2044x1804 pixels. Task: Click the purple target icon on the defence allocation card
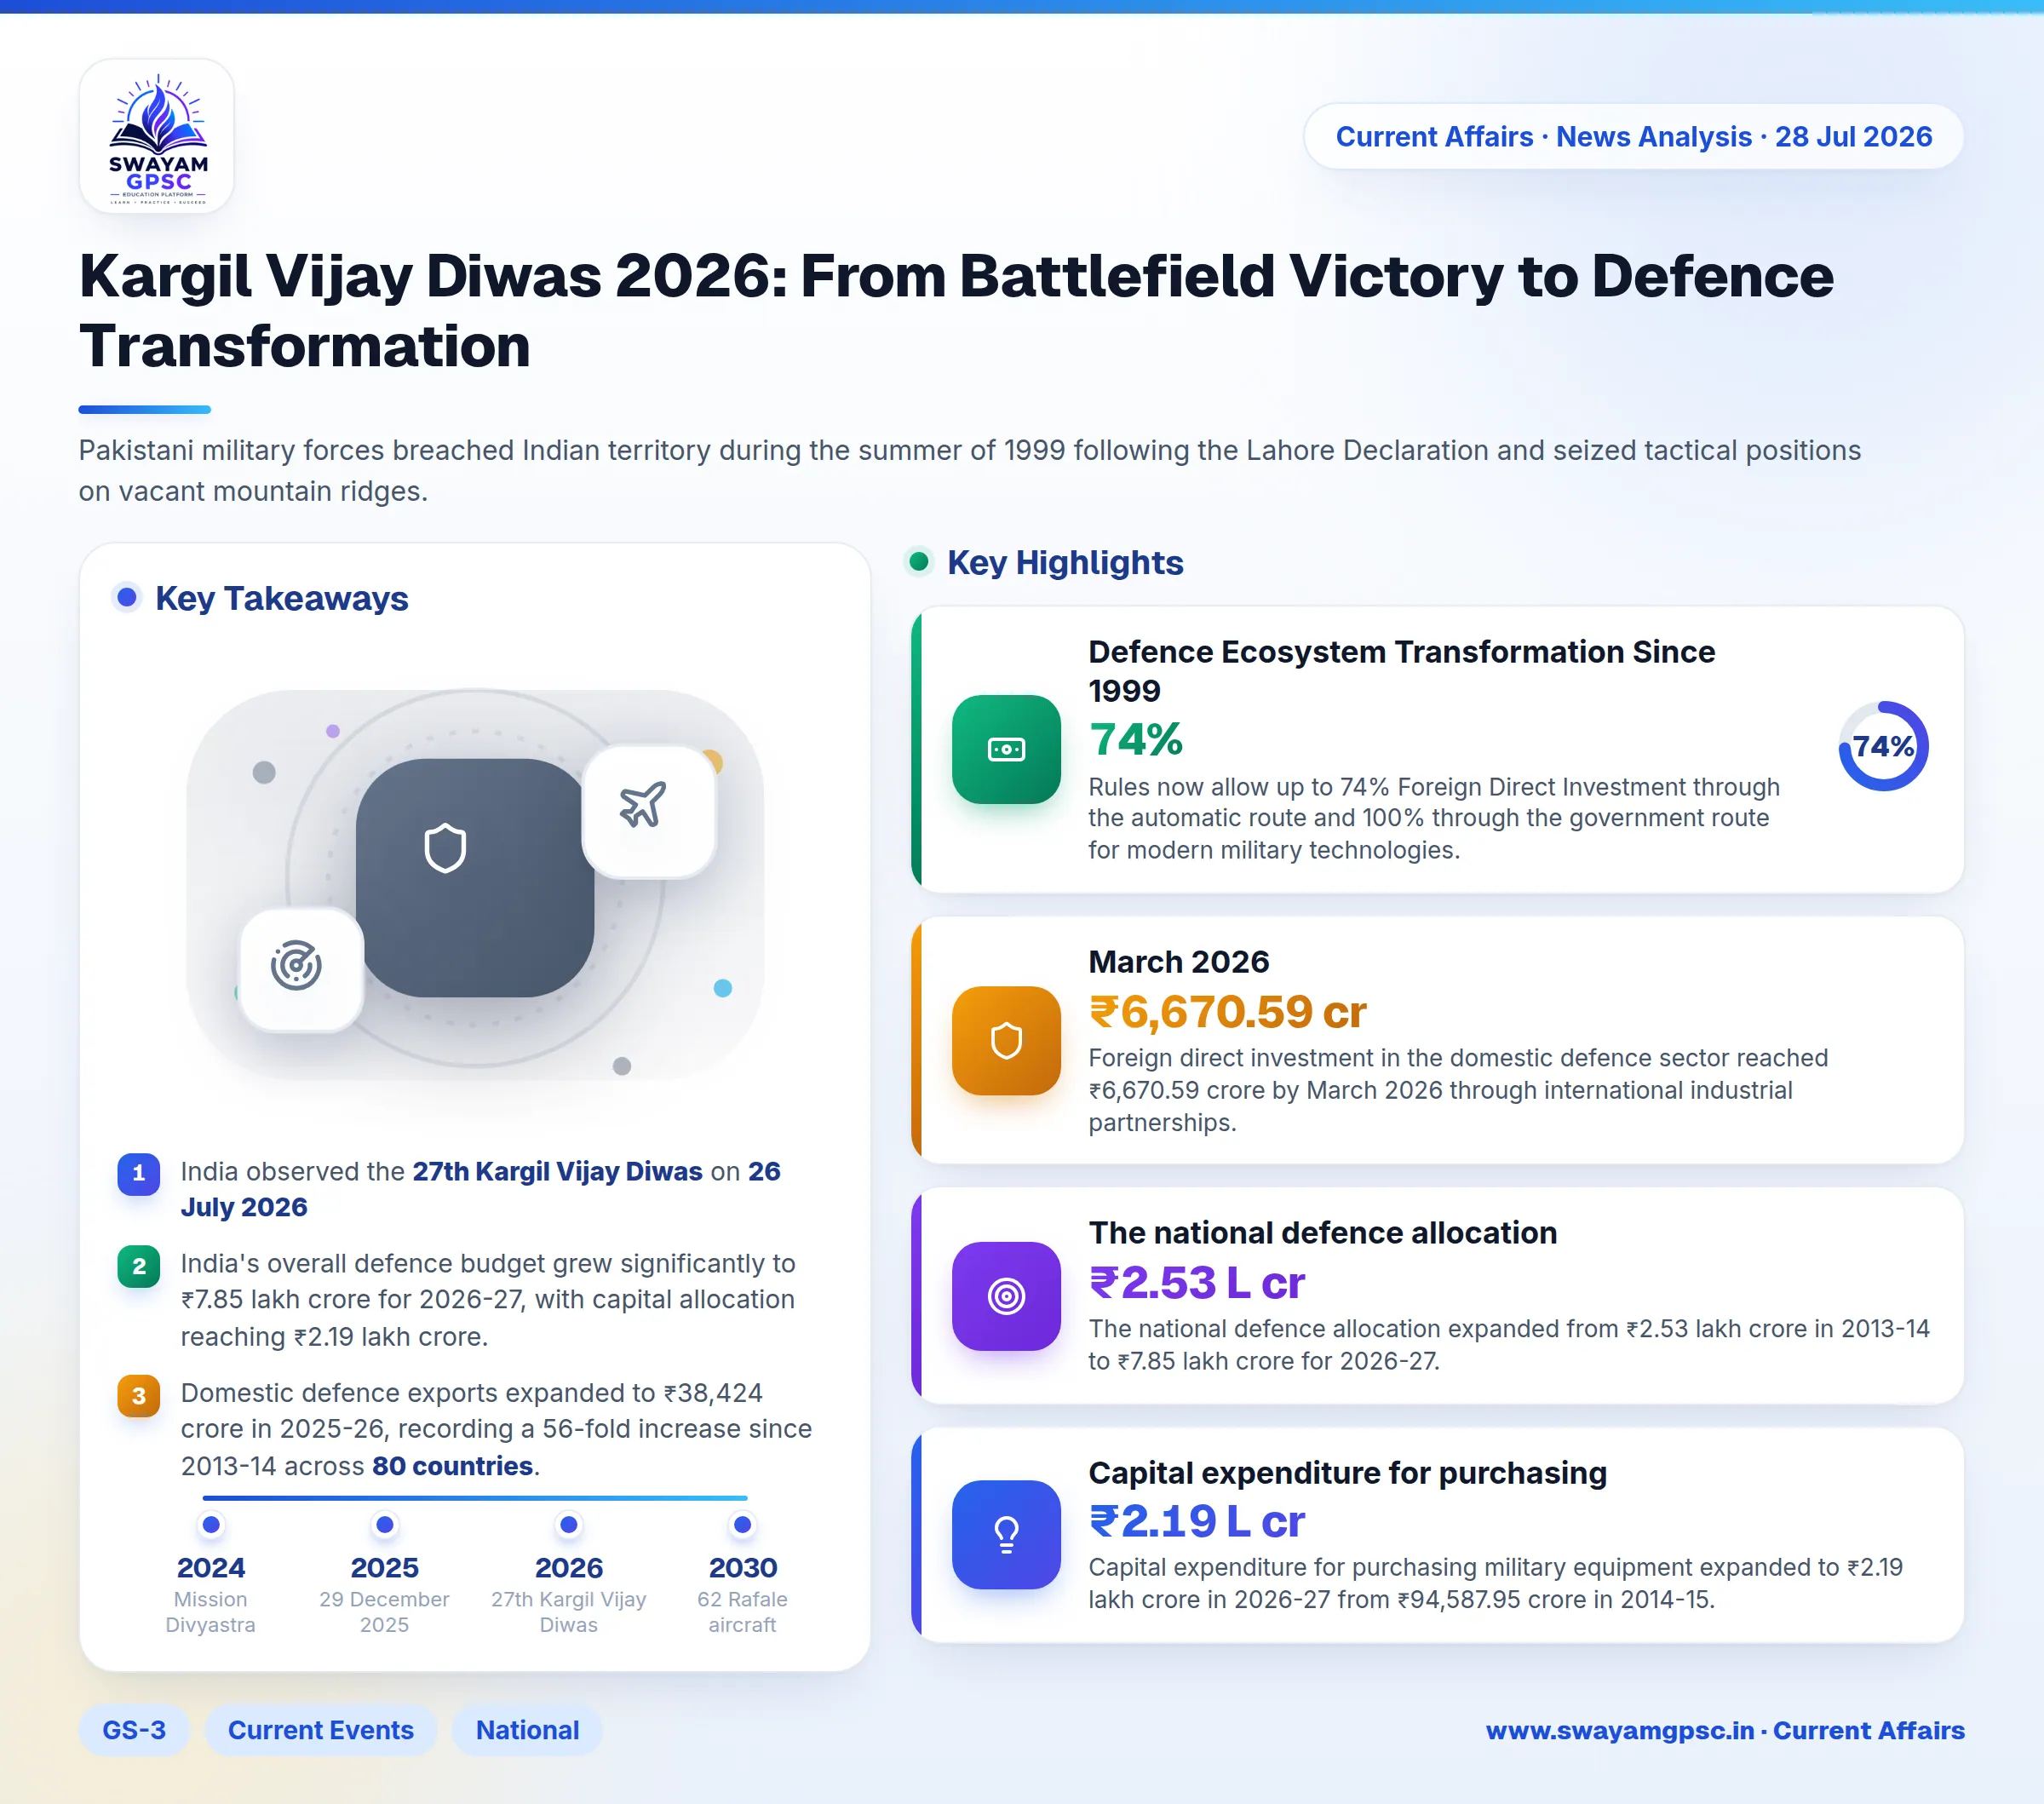pos(1006,1296)
